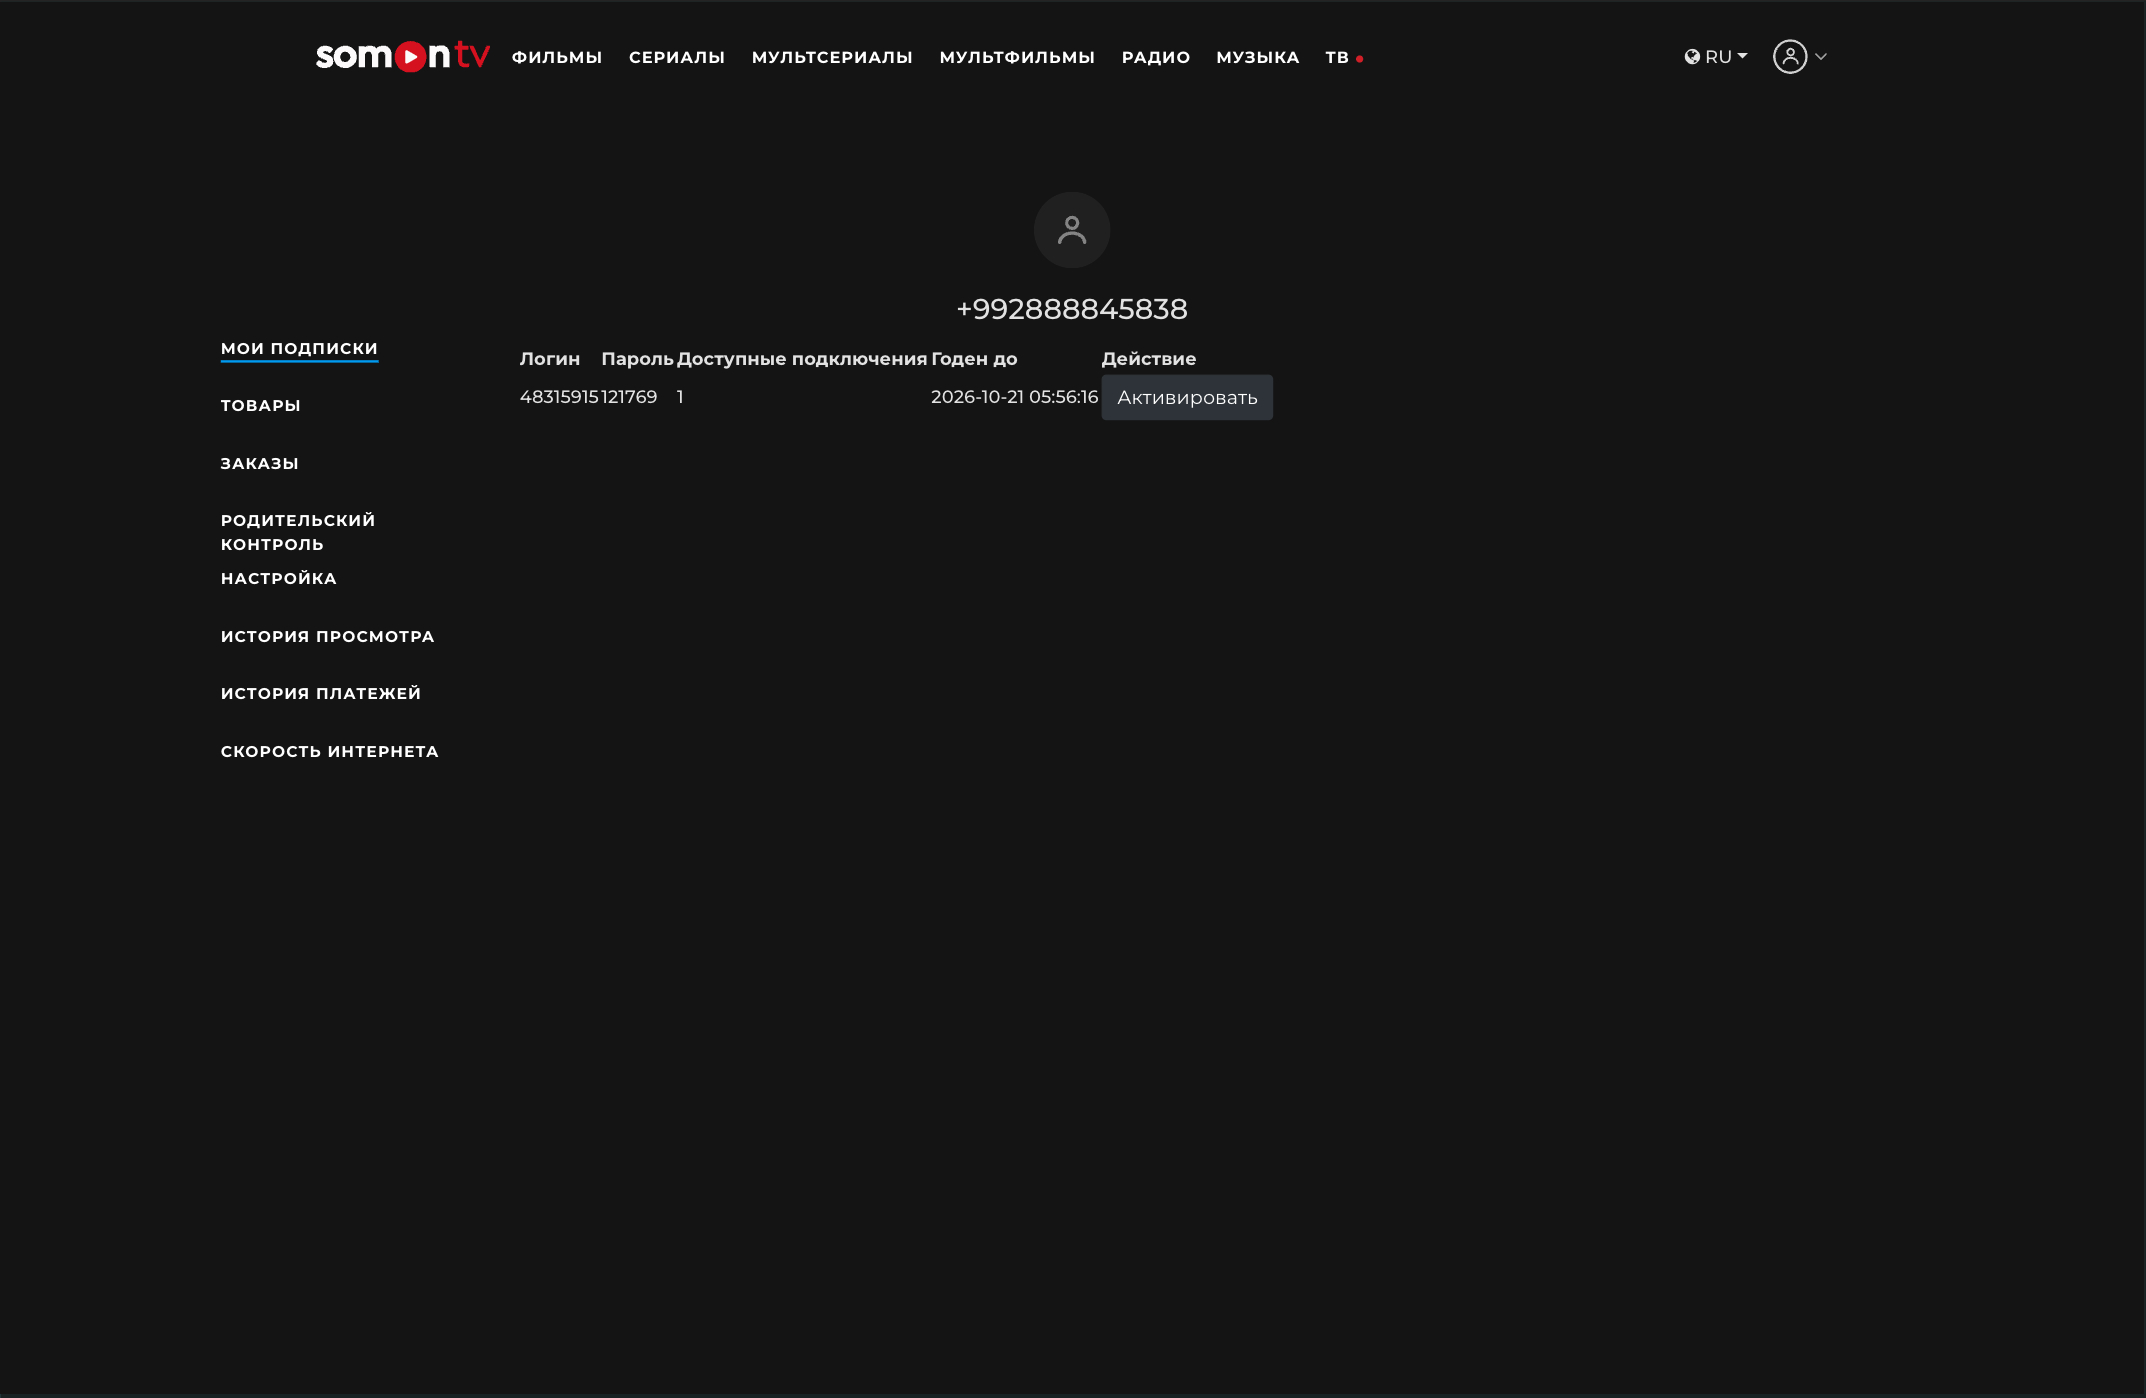Open Скорость интернета test
2146x1398 pixels.
(x=330, y=752)
